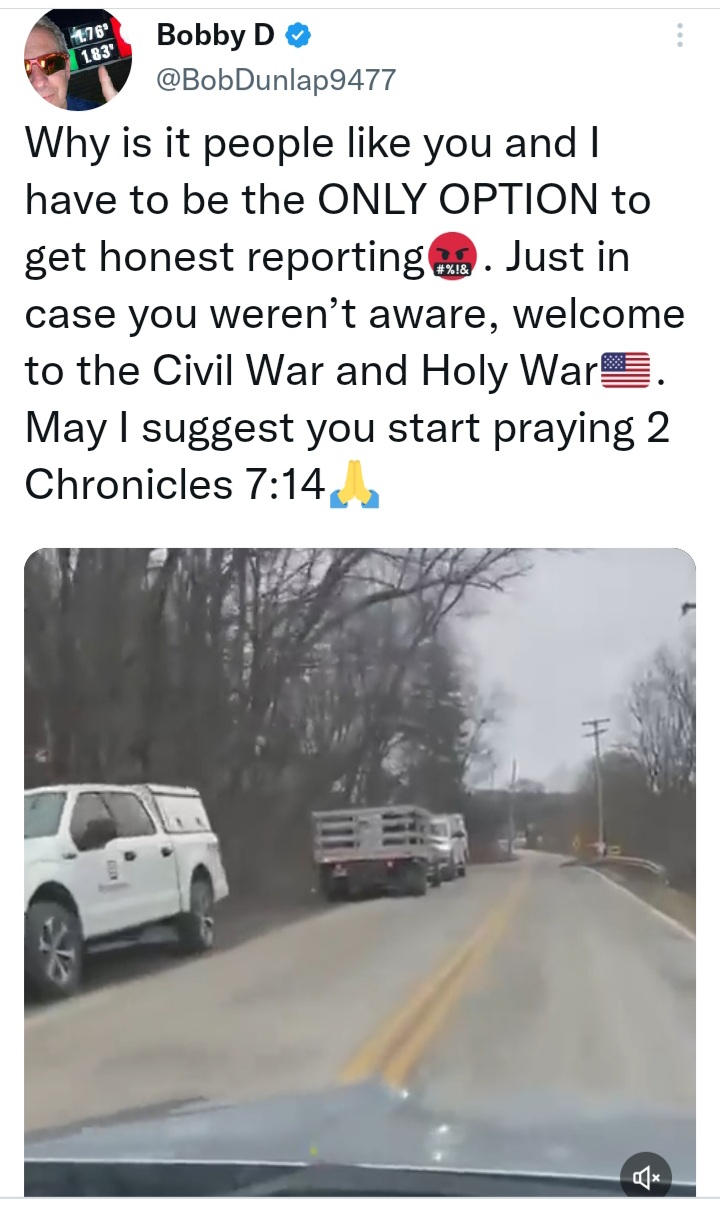The width and height of the screenshot is (720, 1226).
Task: Click the angry cursing face emoji
Action: 453,257
